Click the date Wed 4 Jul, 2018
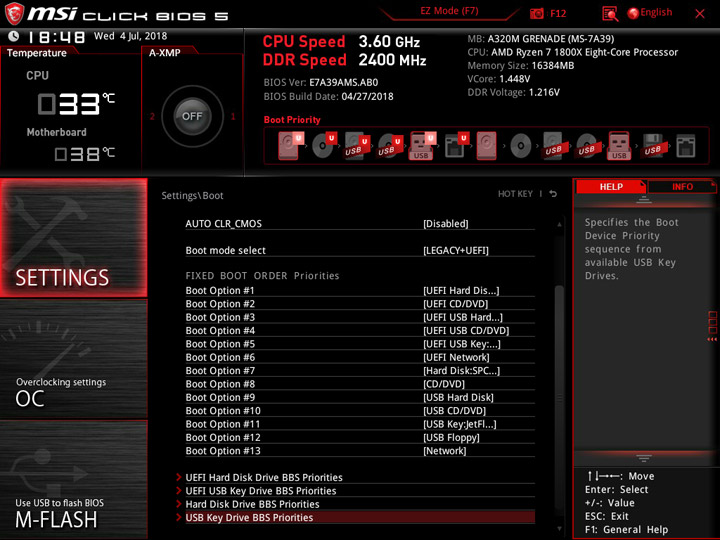720x540 pixels. (x=130, y=36)
